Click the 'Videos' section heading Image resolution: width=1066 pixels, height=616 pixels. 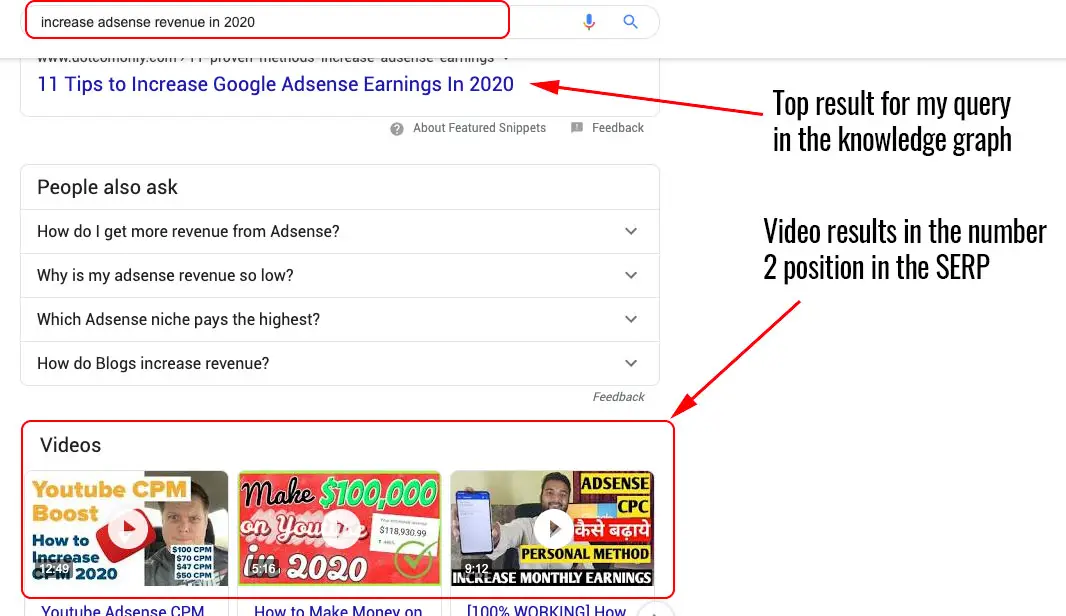click(x=71, y=445)
